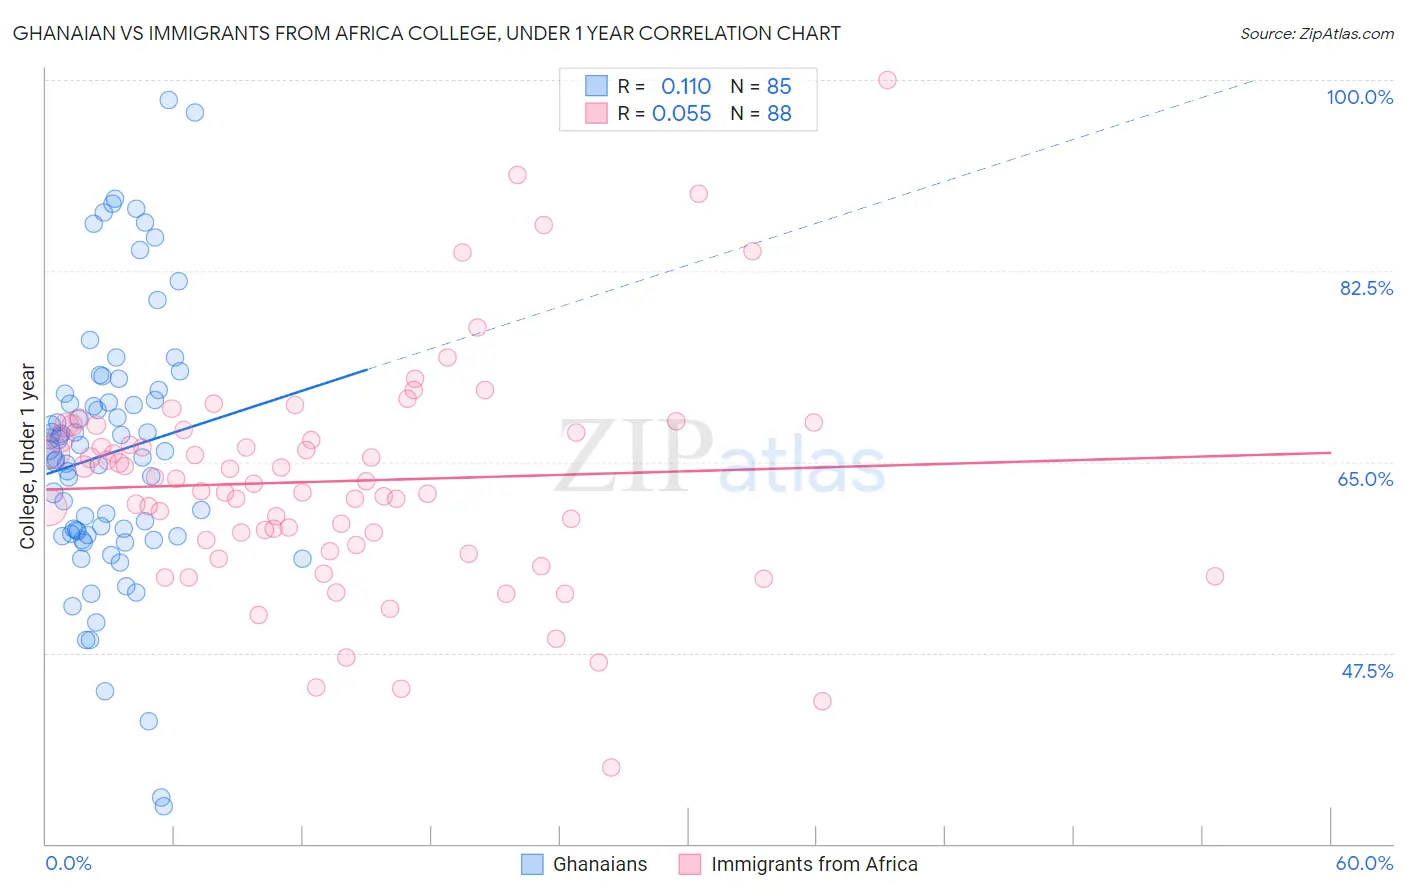Screen dimensions: 1406x892
Task: Click the ZIPatlas watermark
Action: point(720,457)
